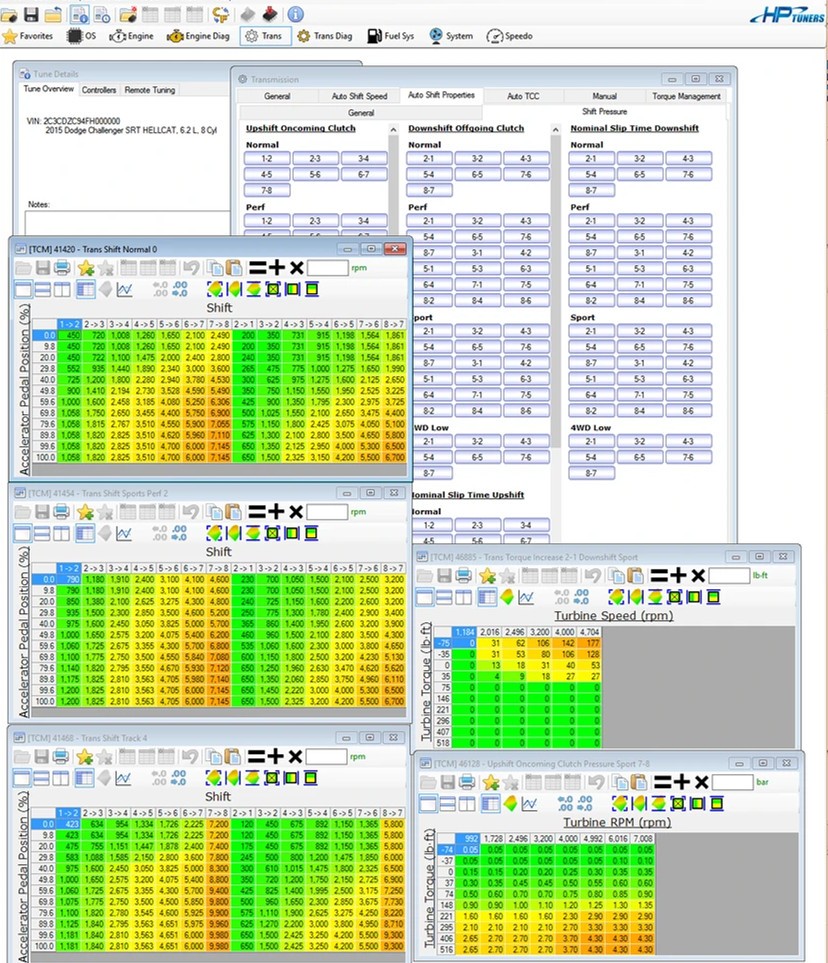
Task: Click multiply operator in Trans Shift Normal 0 window
Action: (297, 268)
